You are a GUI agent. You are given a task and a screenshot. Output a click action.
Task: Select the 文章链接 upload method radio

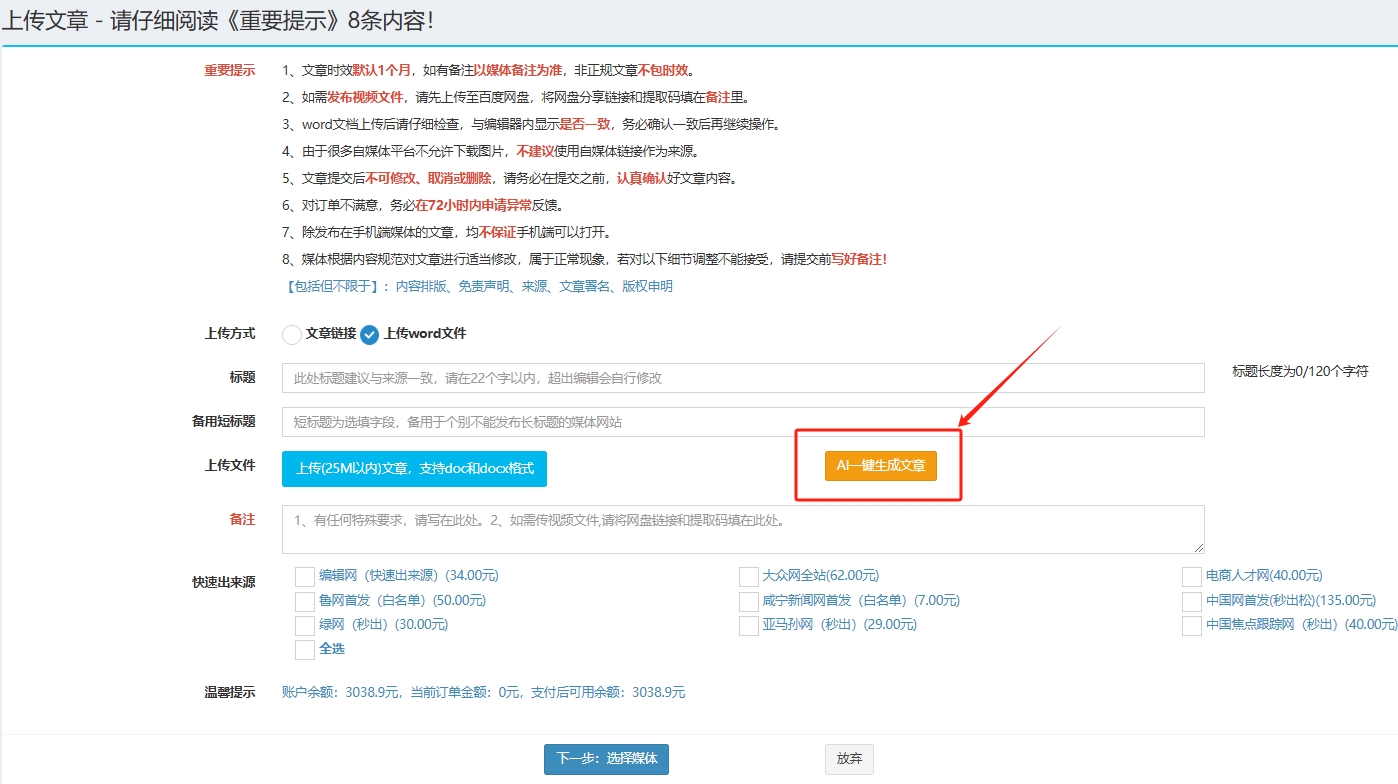coord(292,335)
